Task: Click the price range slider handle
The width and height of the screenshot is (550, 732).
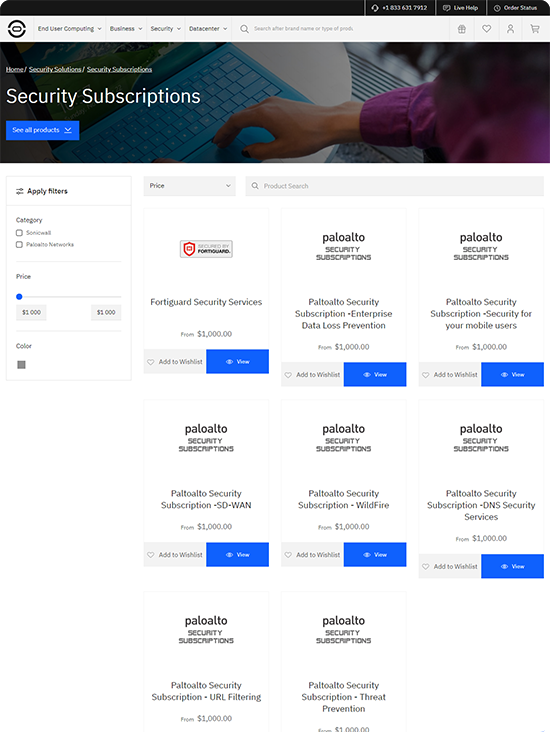Action: (19, 296)
